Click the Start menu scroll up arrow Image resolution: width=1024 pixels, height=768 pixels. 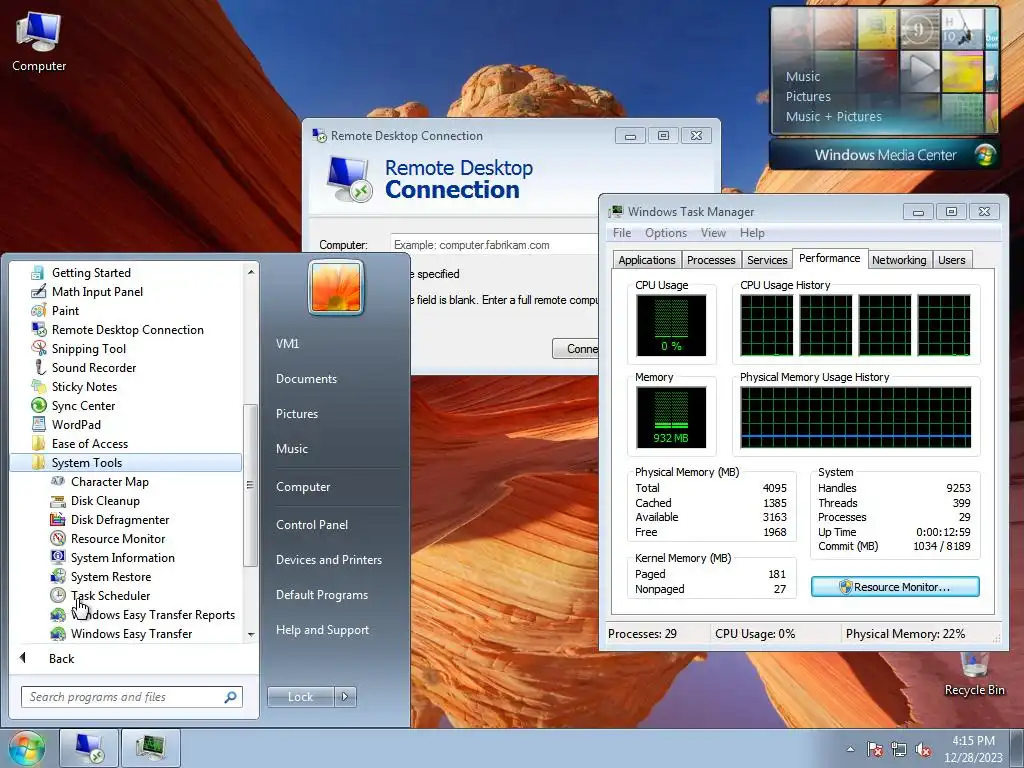(251, 271)
